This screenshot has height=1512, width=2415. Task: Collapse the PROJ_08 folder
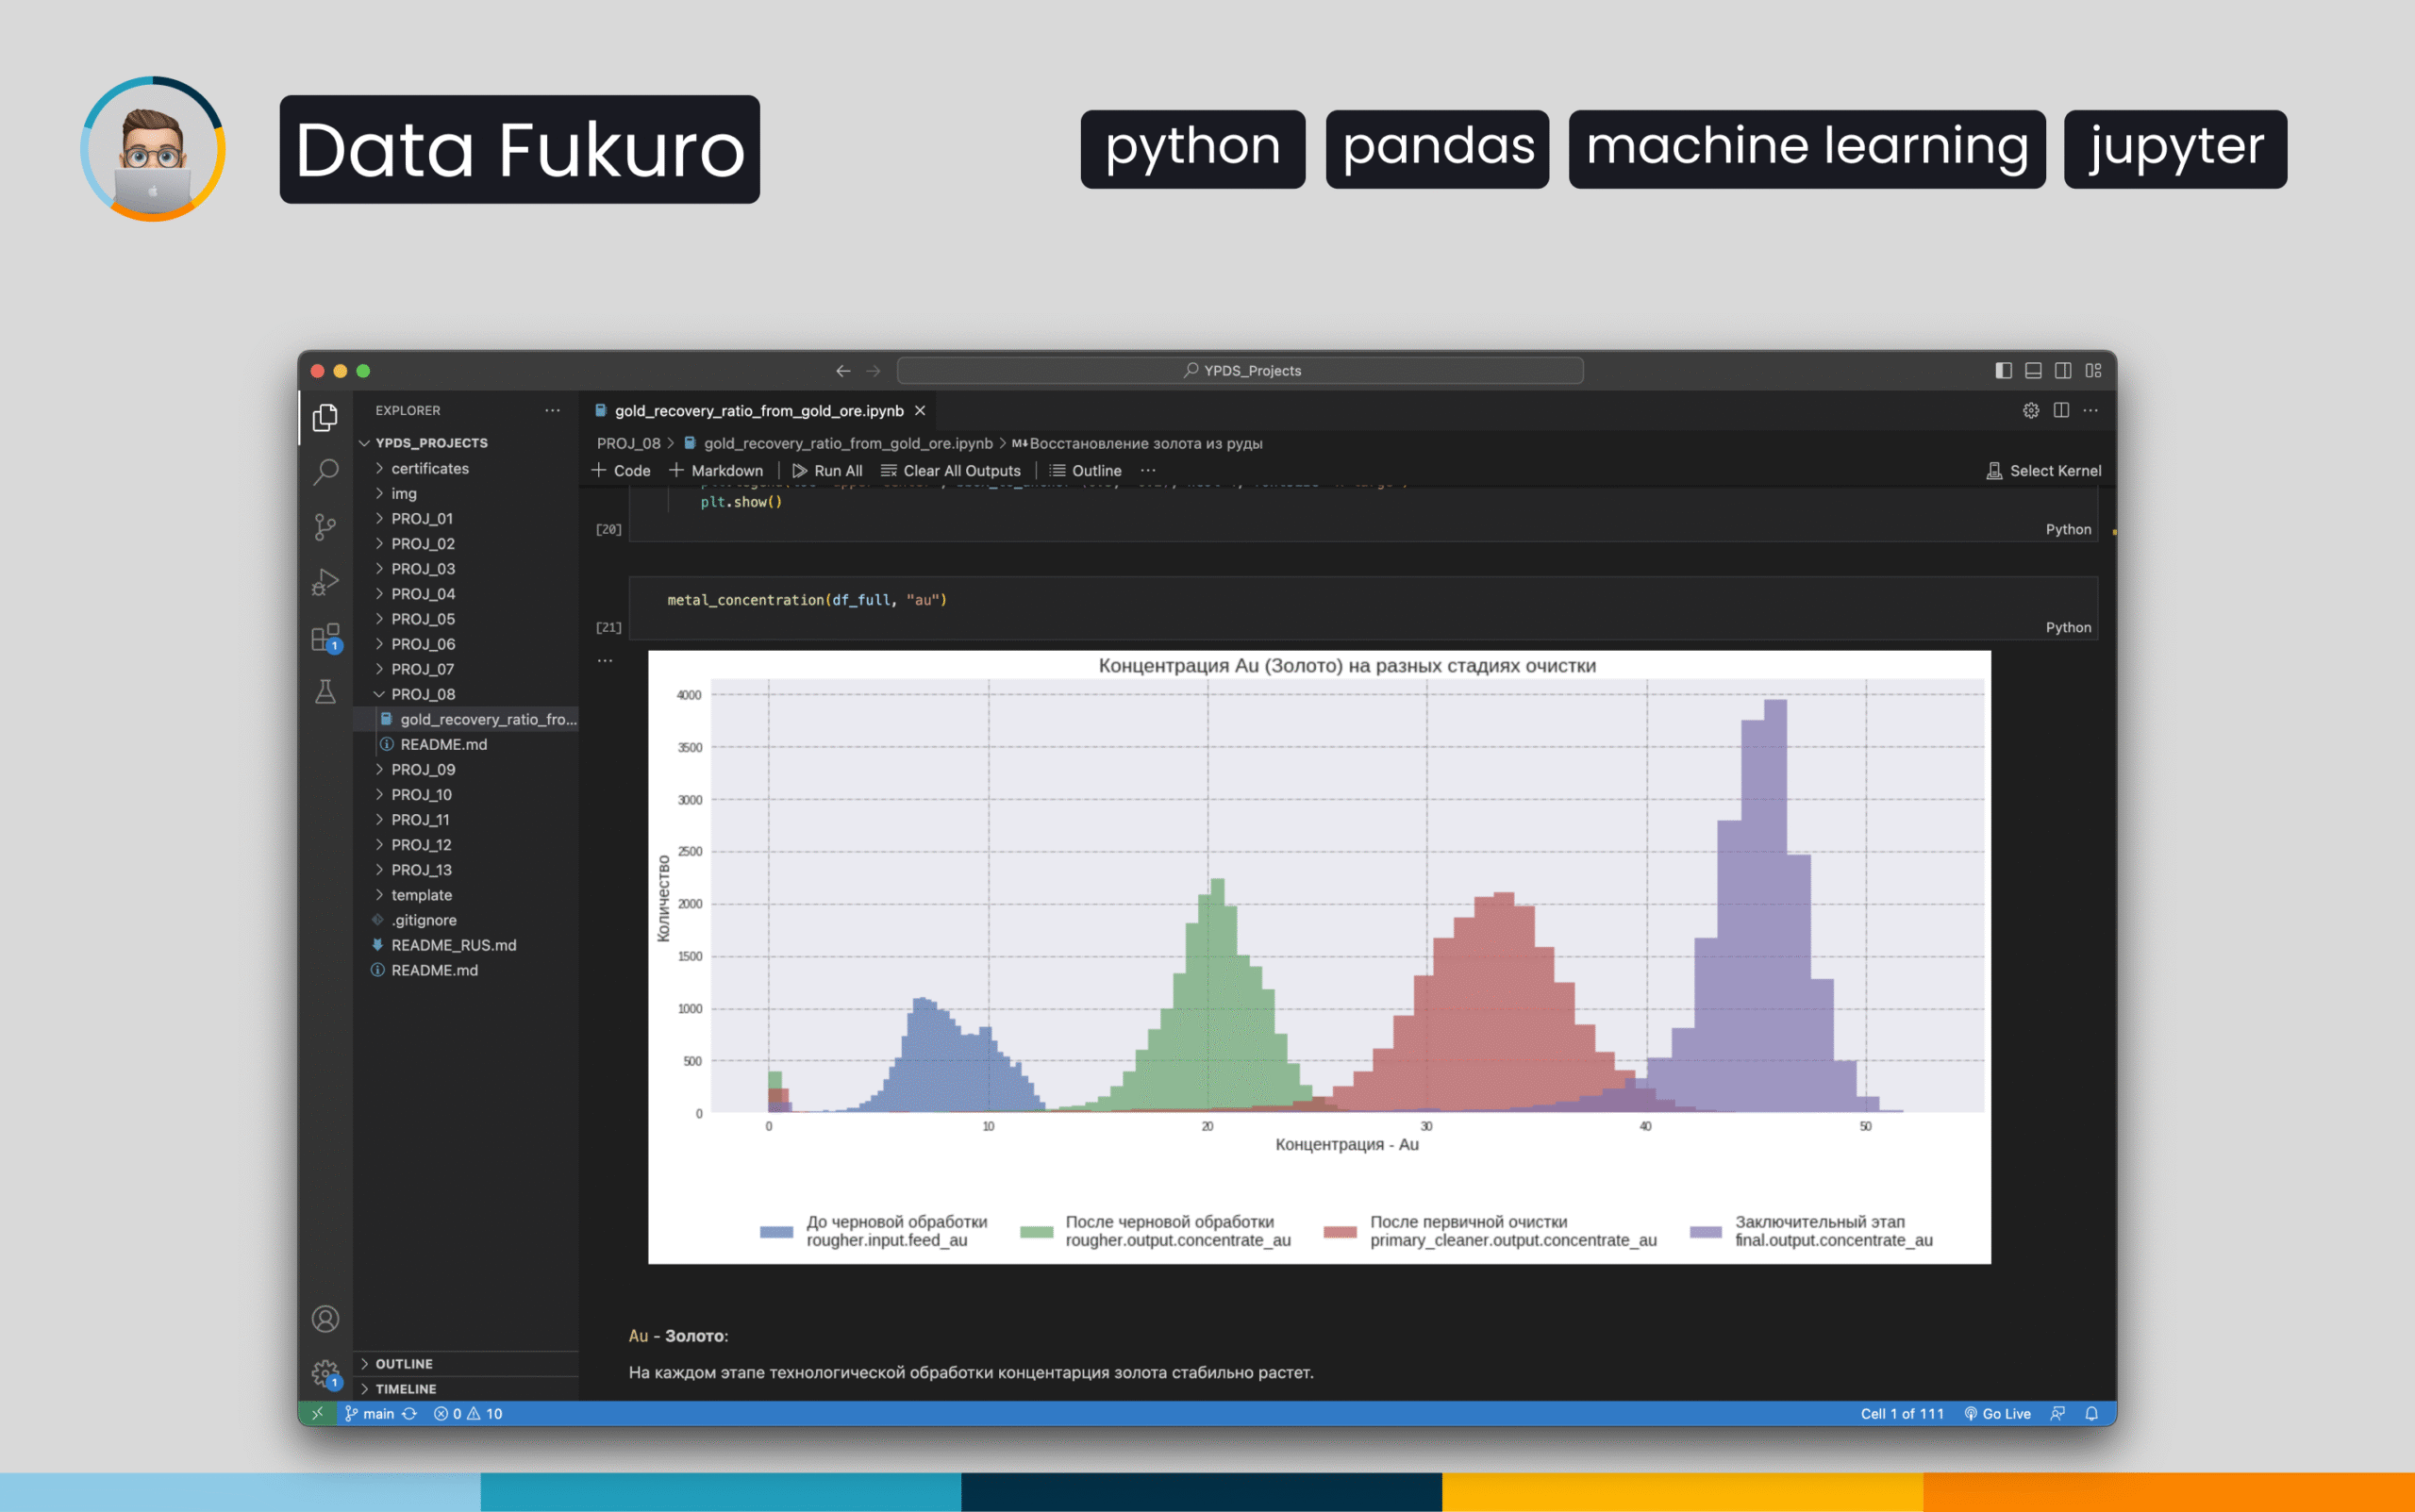tap(423, 694)
